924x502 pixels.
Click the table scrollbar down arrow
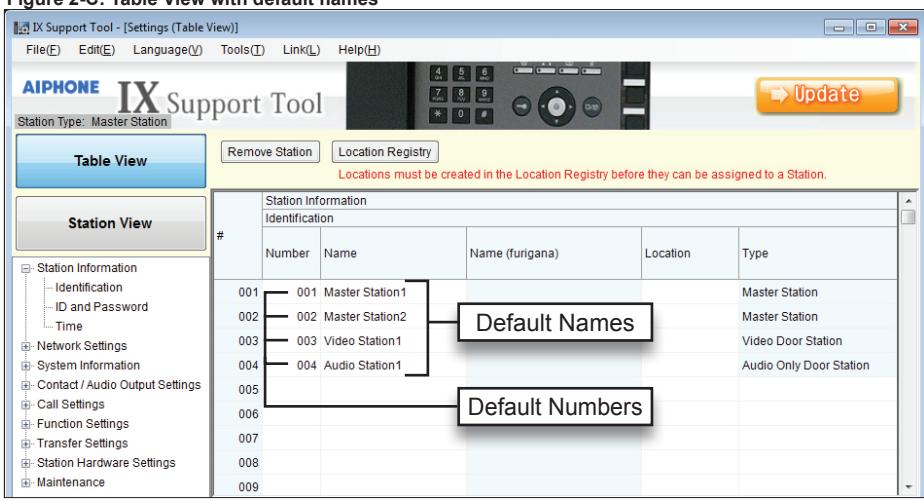[x=908, y=487]
